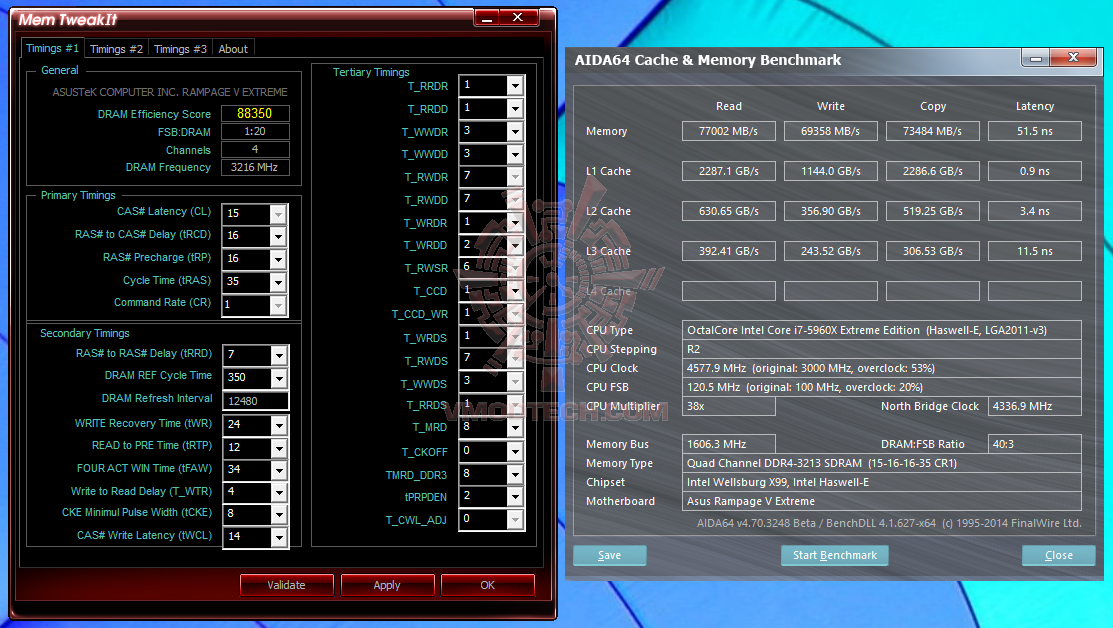The height and width of the screenshot is (628, 1113).
Task: Select the Memory Write value 69358 MB/s
Action: tap(830, 131)
